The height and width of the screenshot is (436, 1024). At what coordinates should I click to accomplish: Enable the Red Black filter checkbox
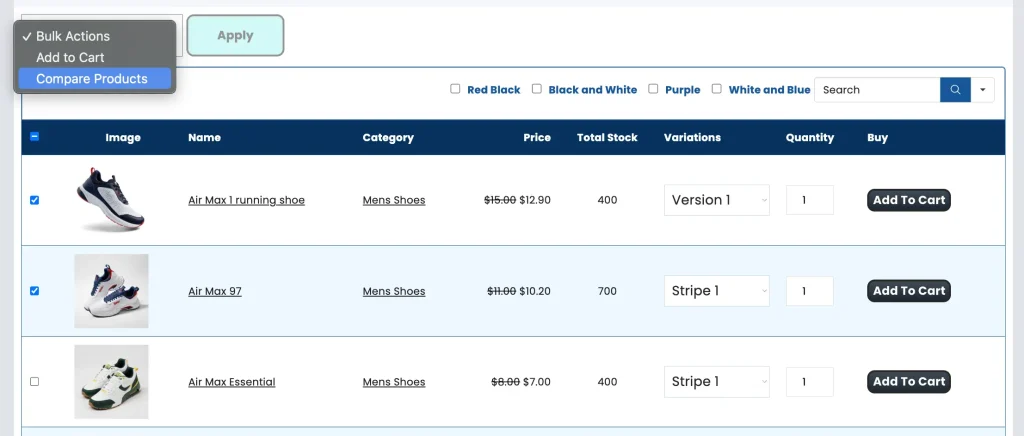click(x=455, y=89)
